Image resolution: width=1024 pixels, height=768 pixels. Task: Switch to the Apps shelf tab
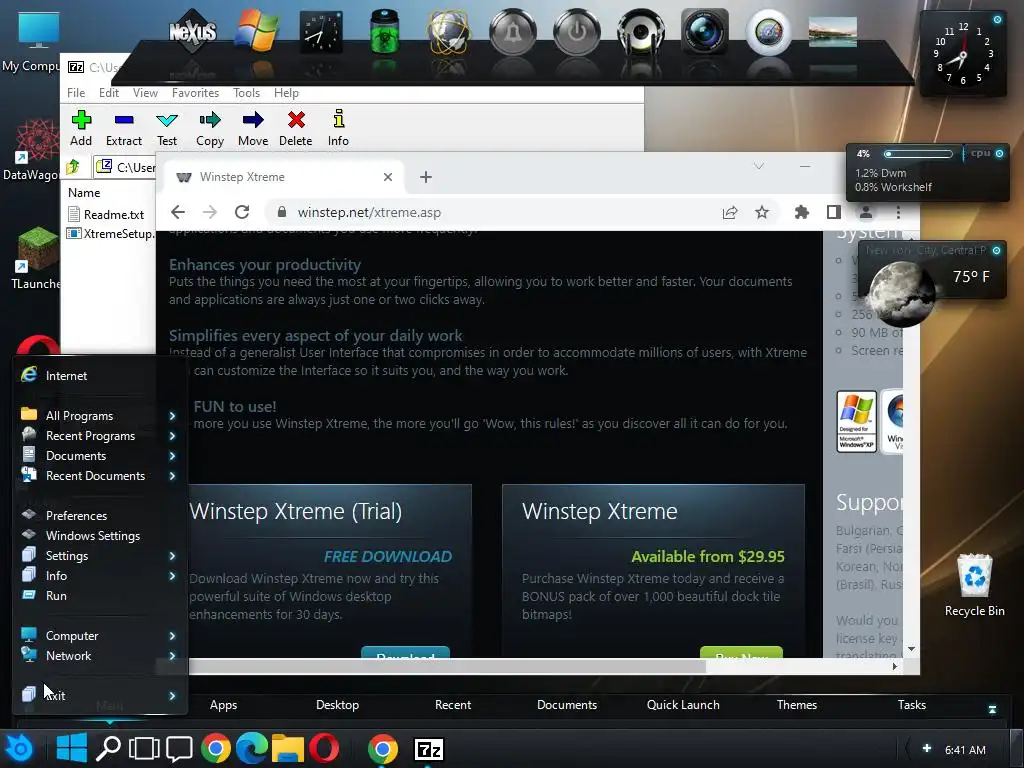[223, 705]
